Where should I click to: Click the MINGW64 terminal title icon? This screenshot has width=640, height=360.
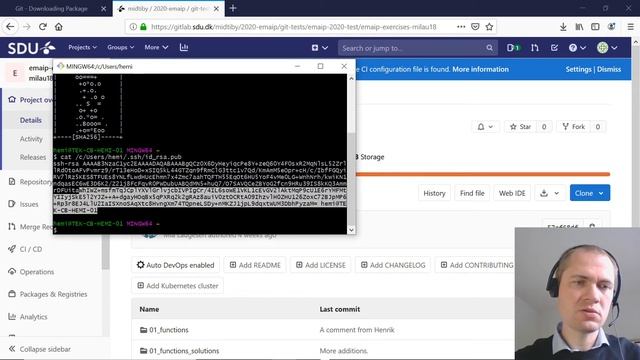tap(60, 66)
